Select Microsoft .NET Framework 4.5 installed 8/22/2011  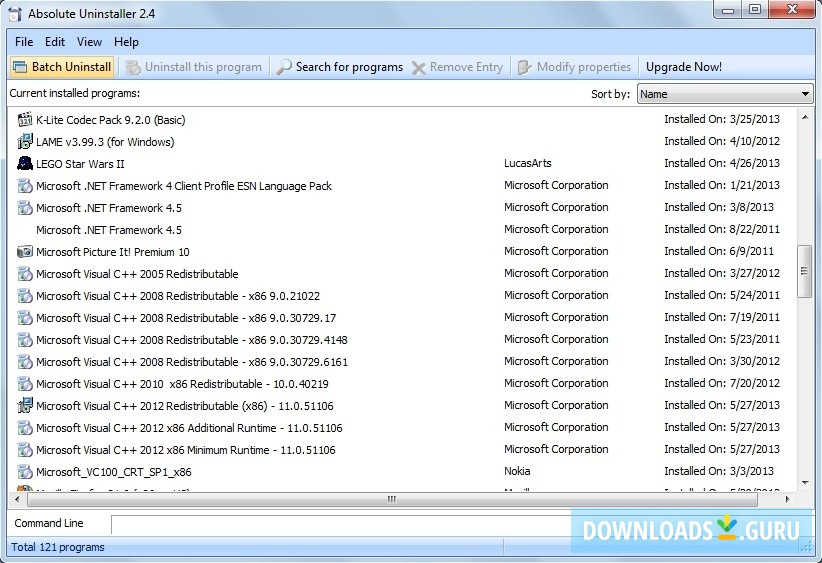(403, 230)
